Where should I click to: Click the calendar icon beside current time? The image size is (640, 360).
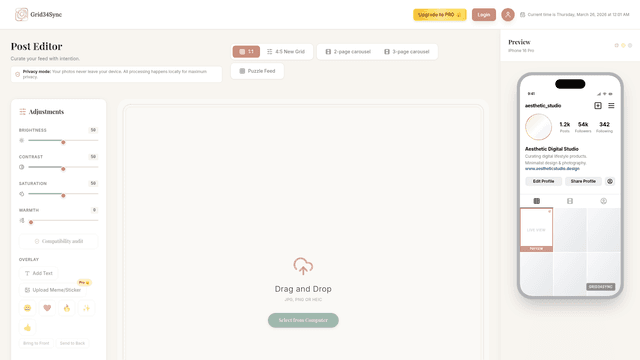522,15
